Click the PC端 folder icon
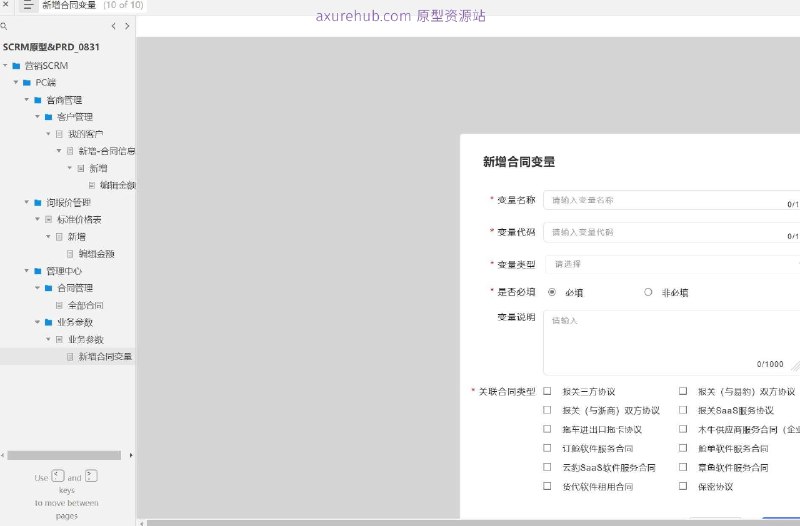The height and width of the screenshot is (526, 800). (x=27, y=83)
